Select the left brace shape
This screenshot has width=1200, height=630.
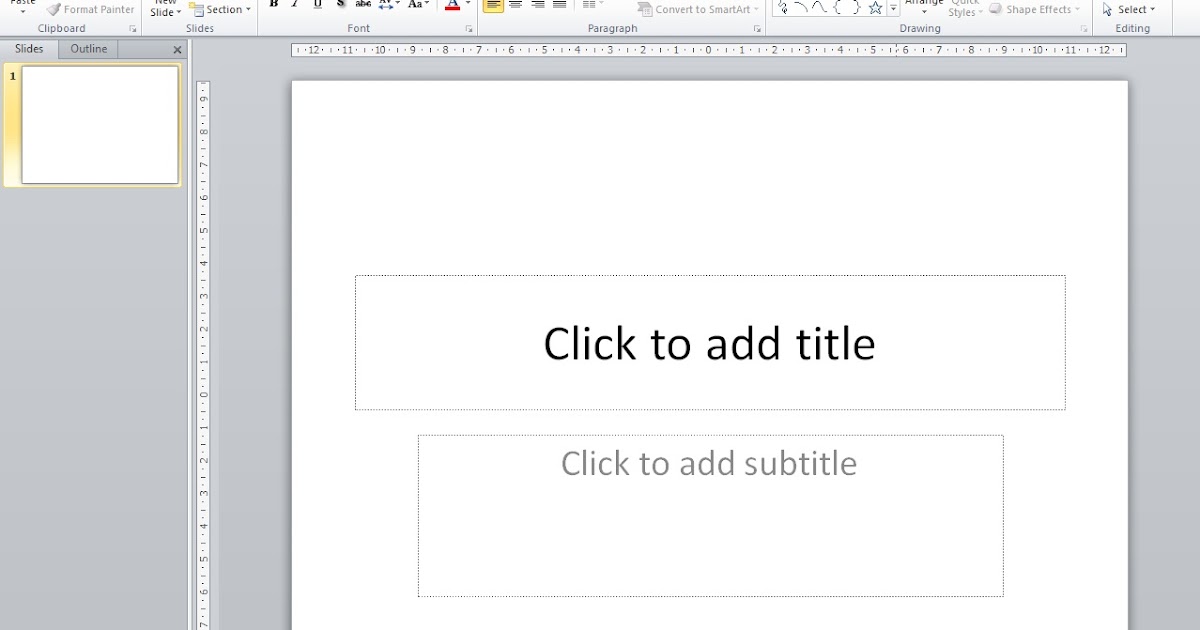(838, 7)
